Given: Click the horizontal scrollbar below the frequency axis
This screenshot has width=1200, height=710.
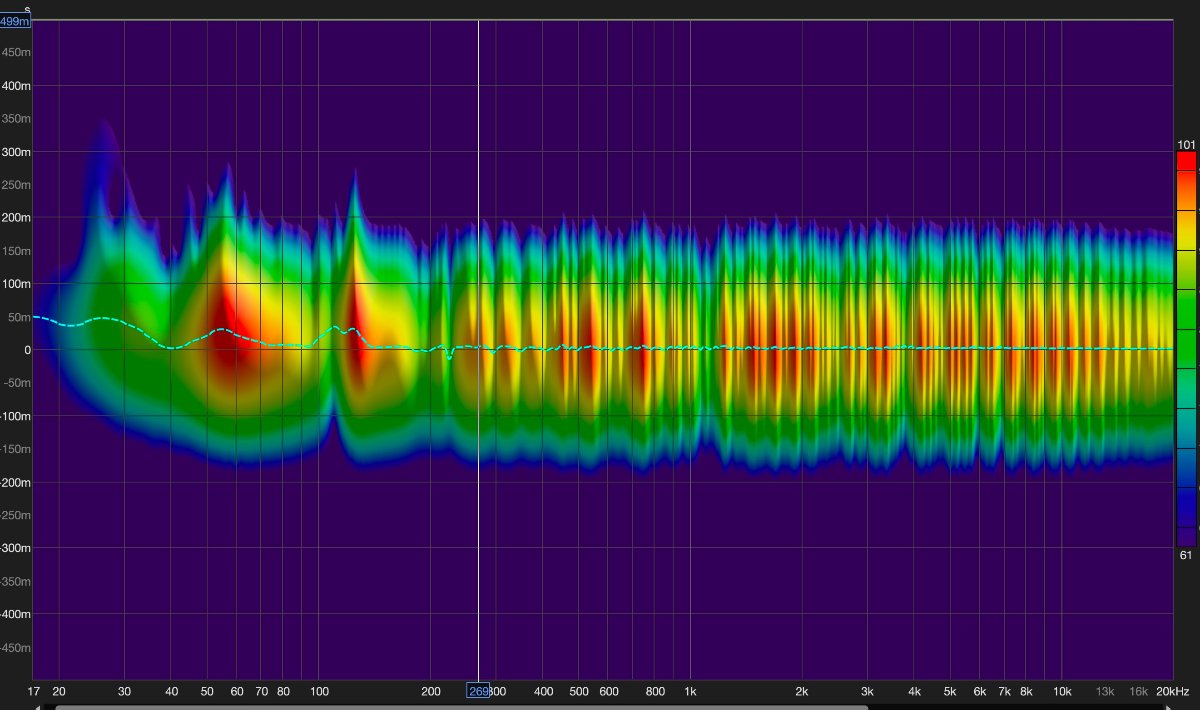Looking at the screenshot, I should point(460,706).
